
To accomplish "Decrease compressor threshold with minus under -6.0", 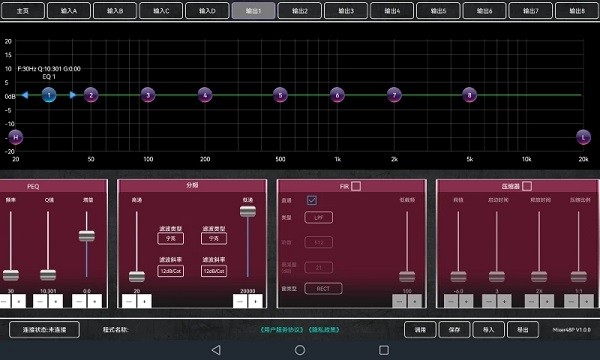I will tap(451, 301).
